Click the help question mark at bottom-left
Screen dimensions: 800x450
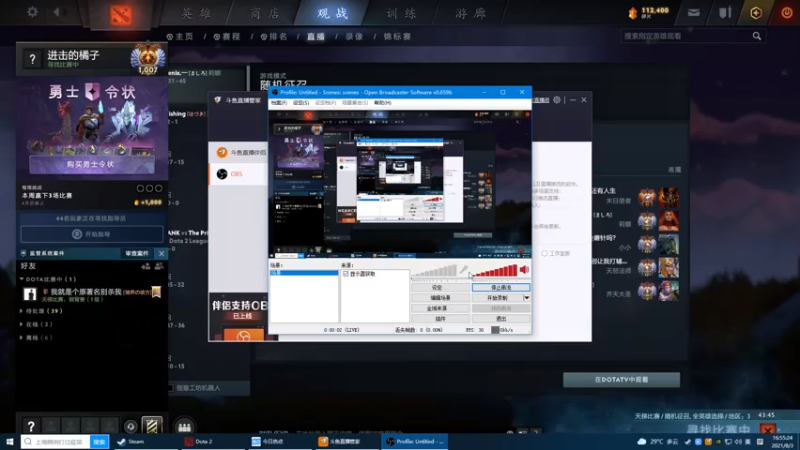click(31, 426)
